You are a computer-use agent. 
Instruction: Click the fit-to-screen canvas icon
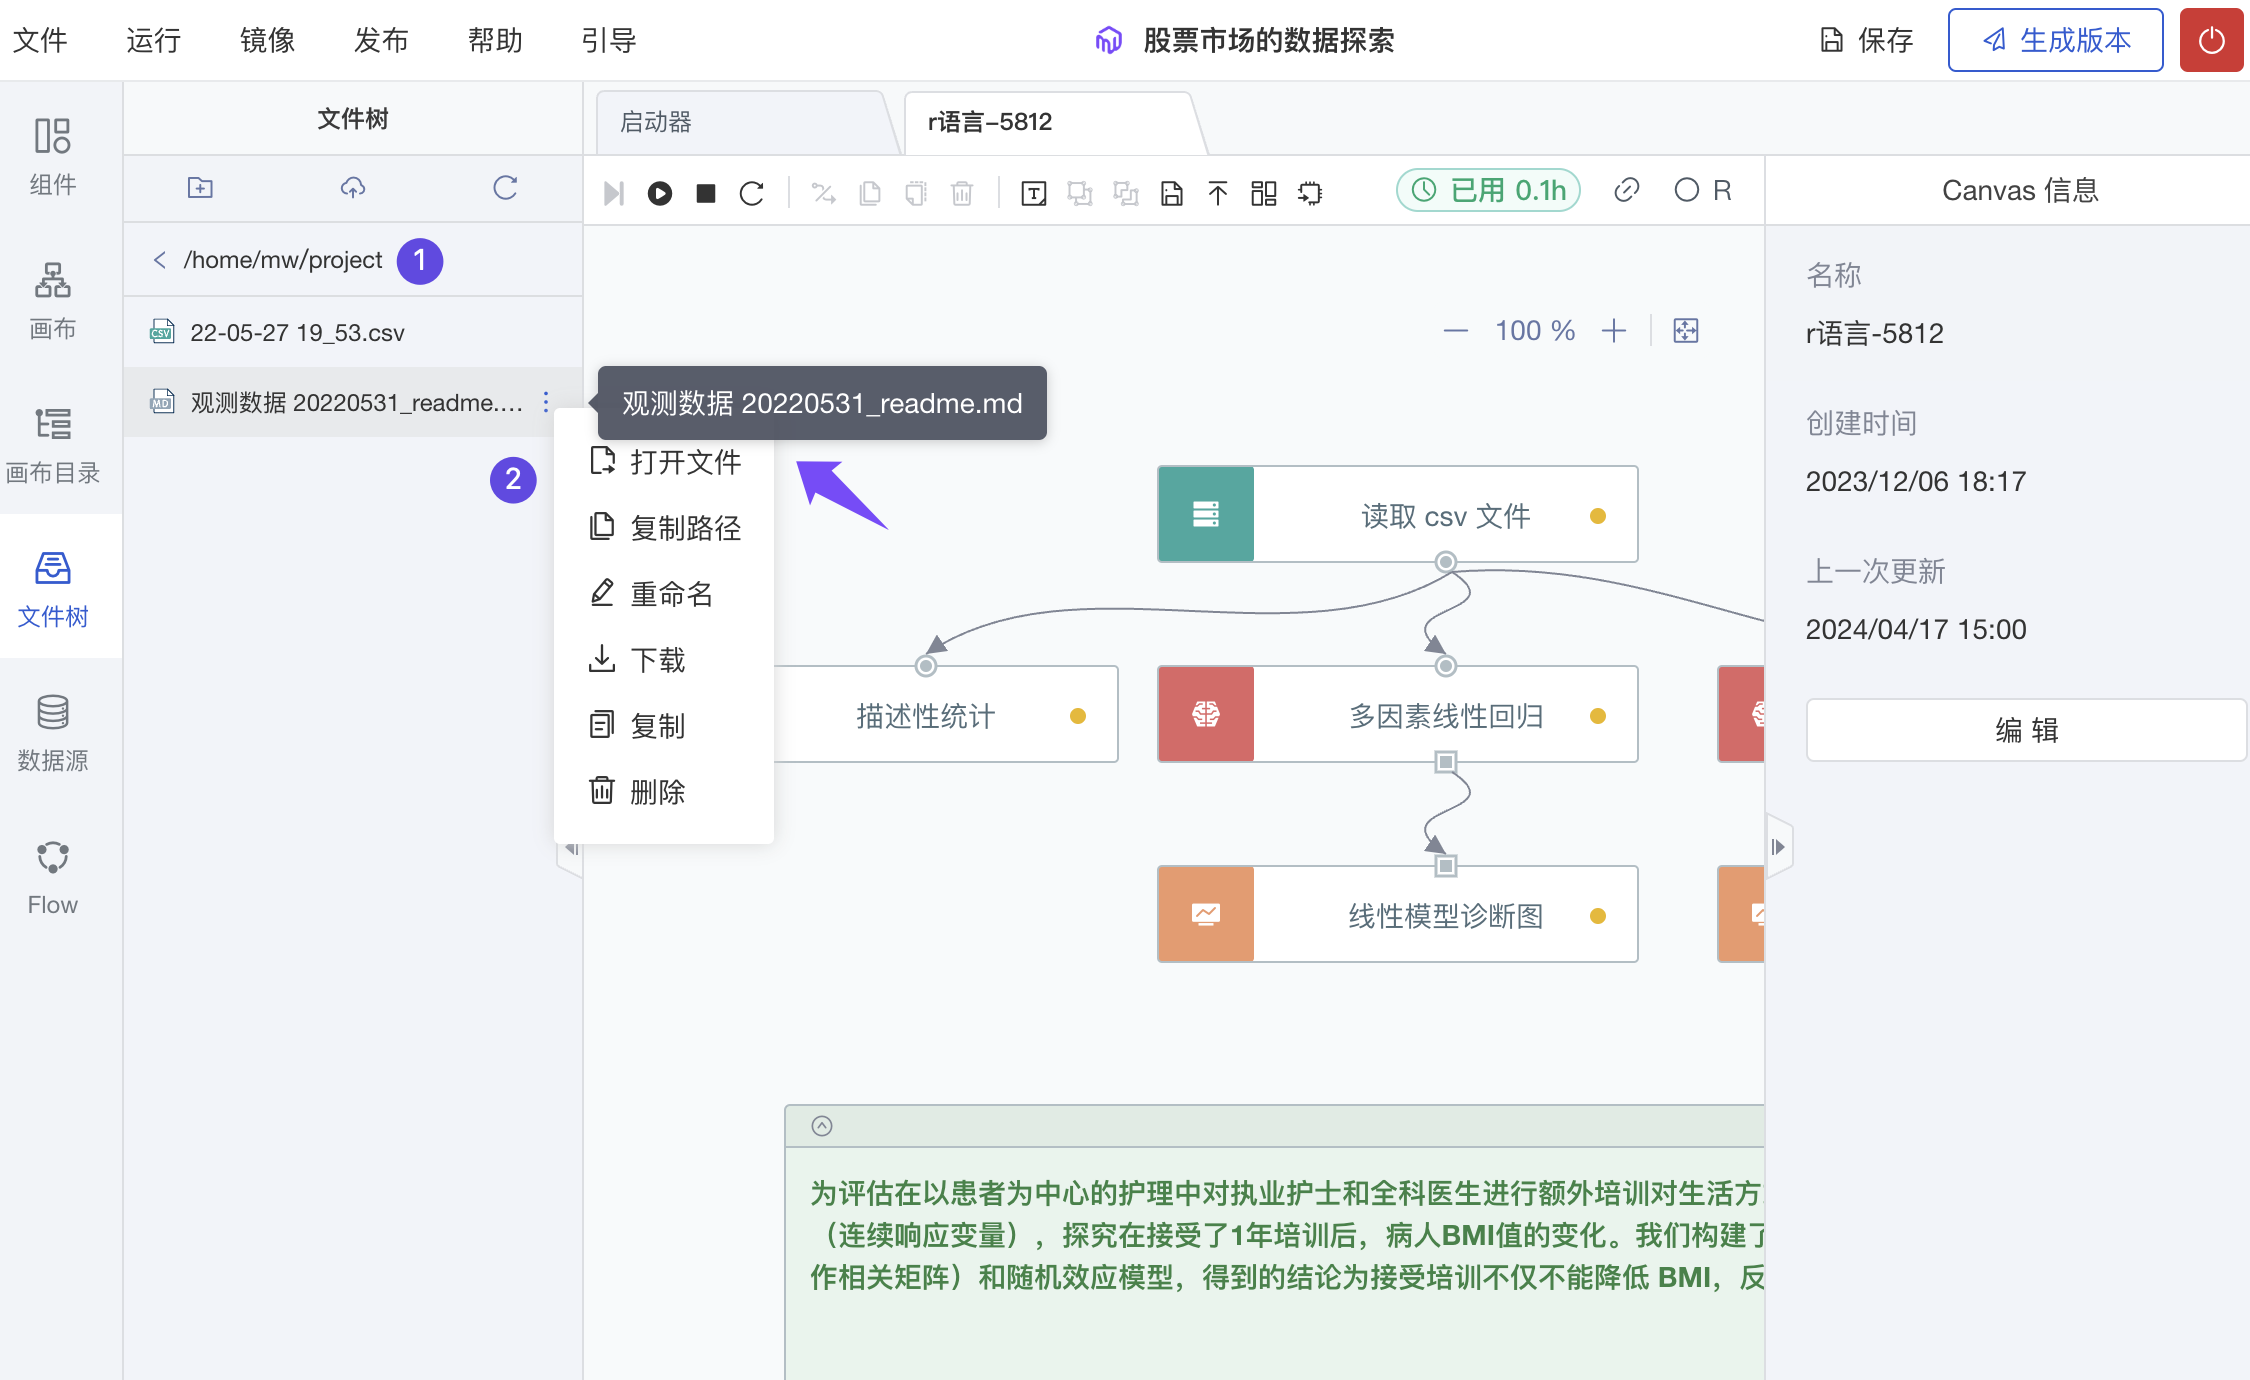coord(1686,331)
